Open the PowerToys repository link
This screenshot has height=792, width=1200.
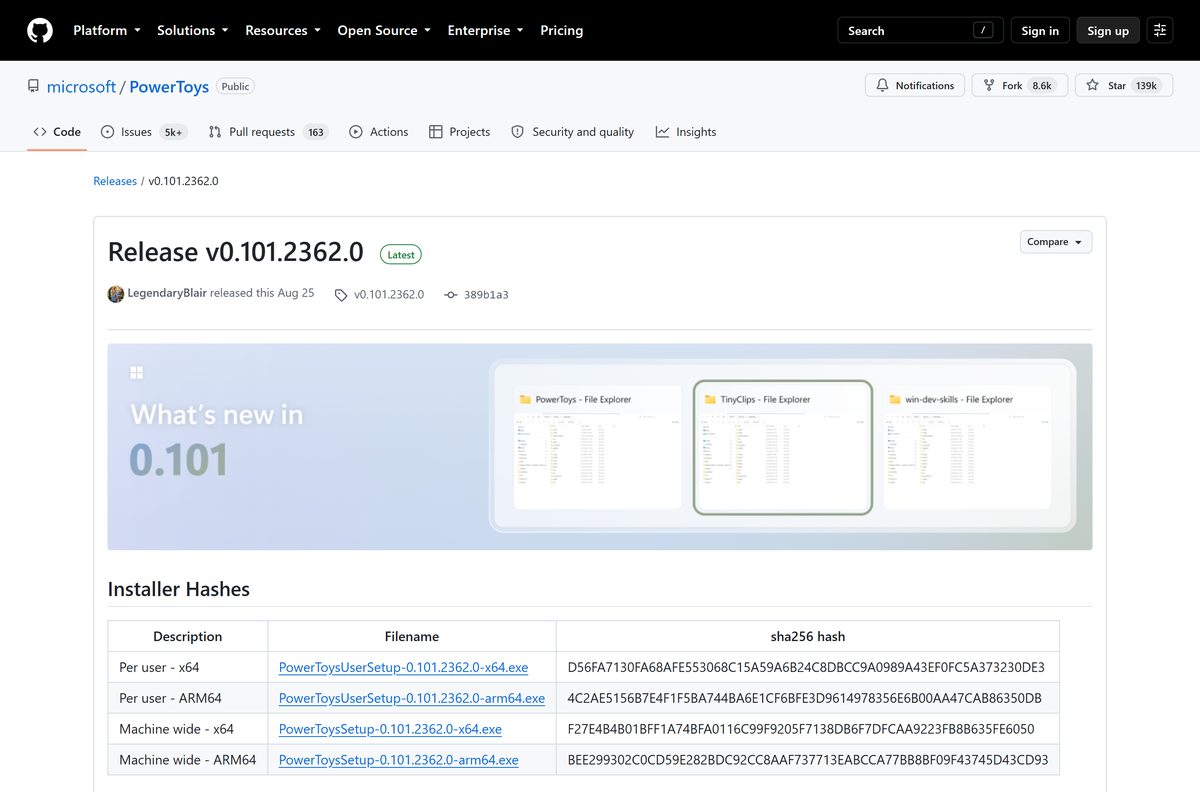coord(169,87)
